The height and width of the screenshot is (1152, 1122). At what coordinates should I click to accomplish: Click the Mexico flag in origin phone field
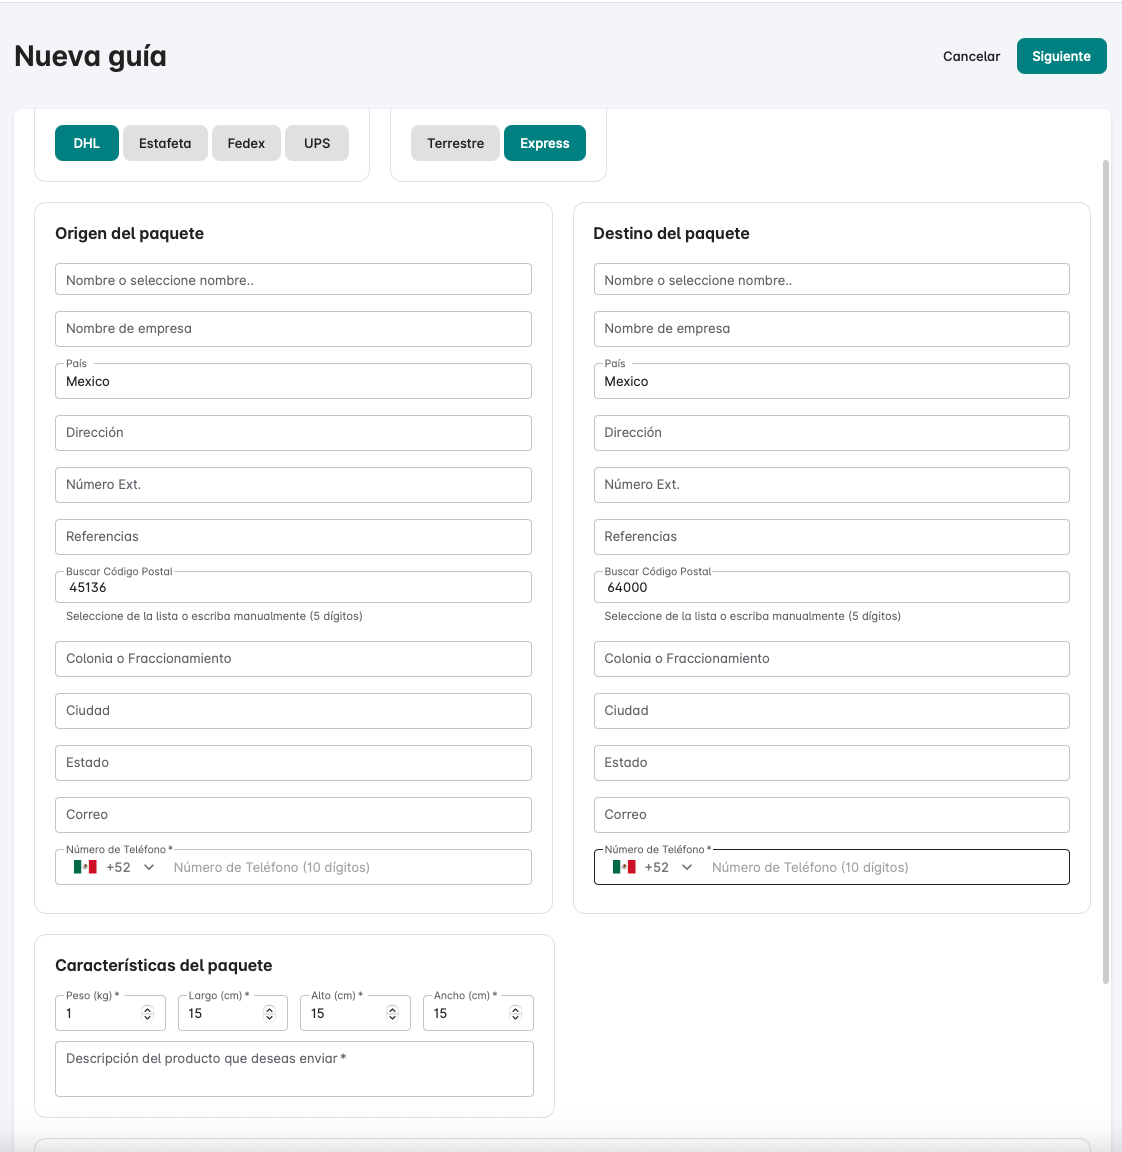pyautogui.click(x=85, y=867)
